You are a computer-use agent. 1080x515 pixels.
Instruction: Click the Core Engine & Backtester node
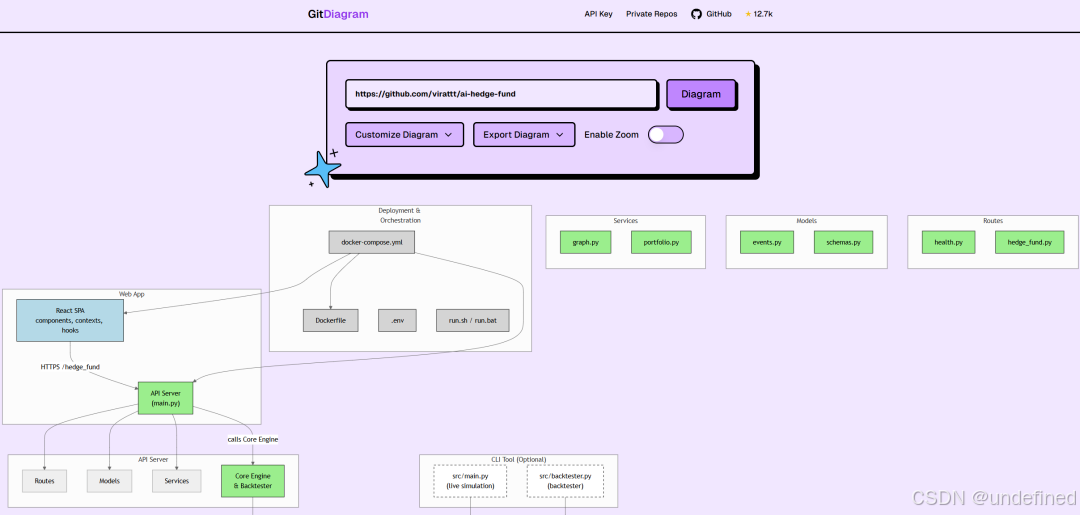pyautogui.click(x=253, y=481)
